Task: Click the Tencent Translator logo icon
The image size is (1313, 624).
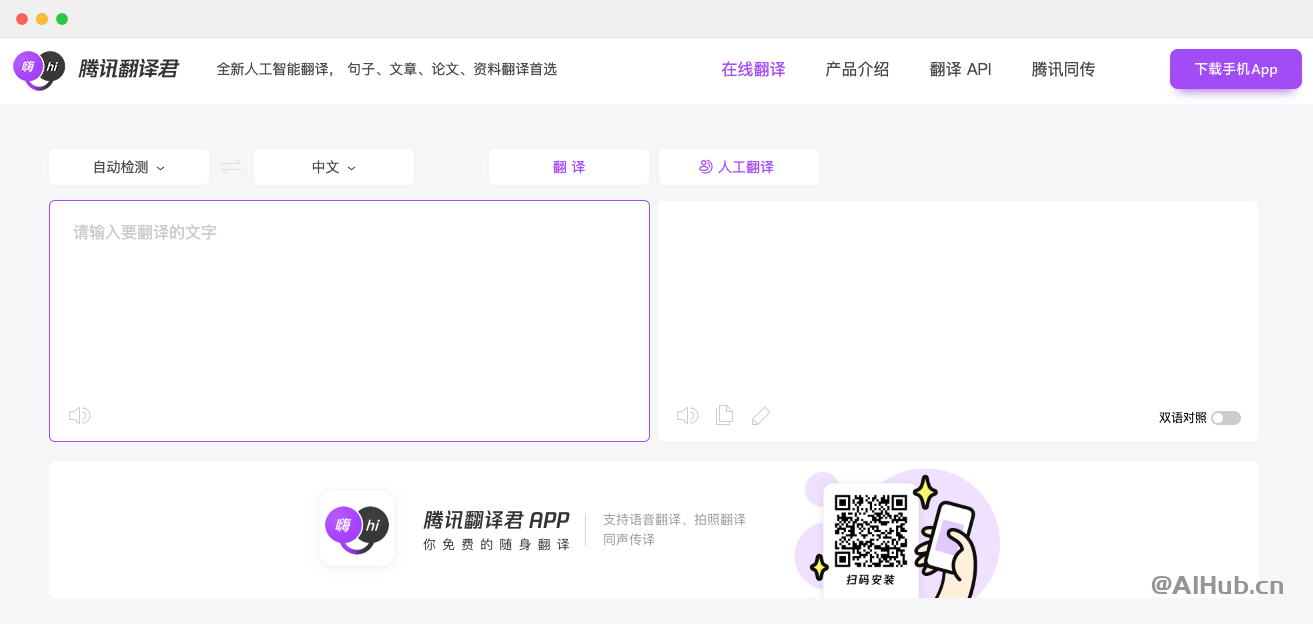Action: coord(39,69)
